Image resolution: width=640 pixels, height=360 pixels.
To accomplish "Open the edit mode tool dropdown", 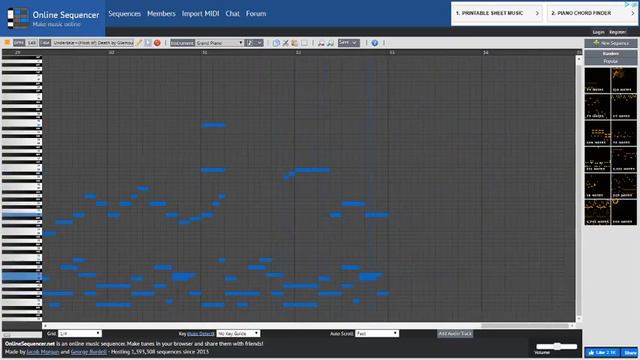I will pos(254,43).
